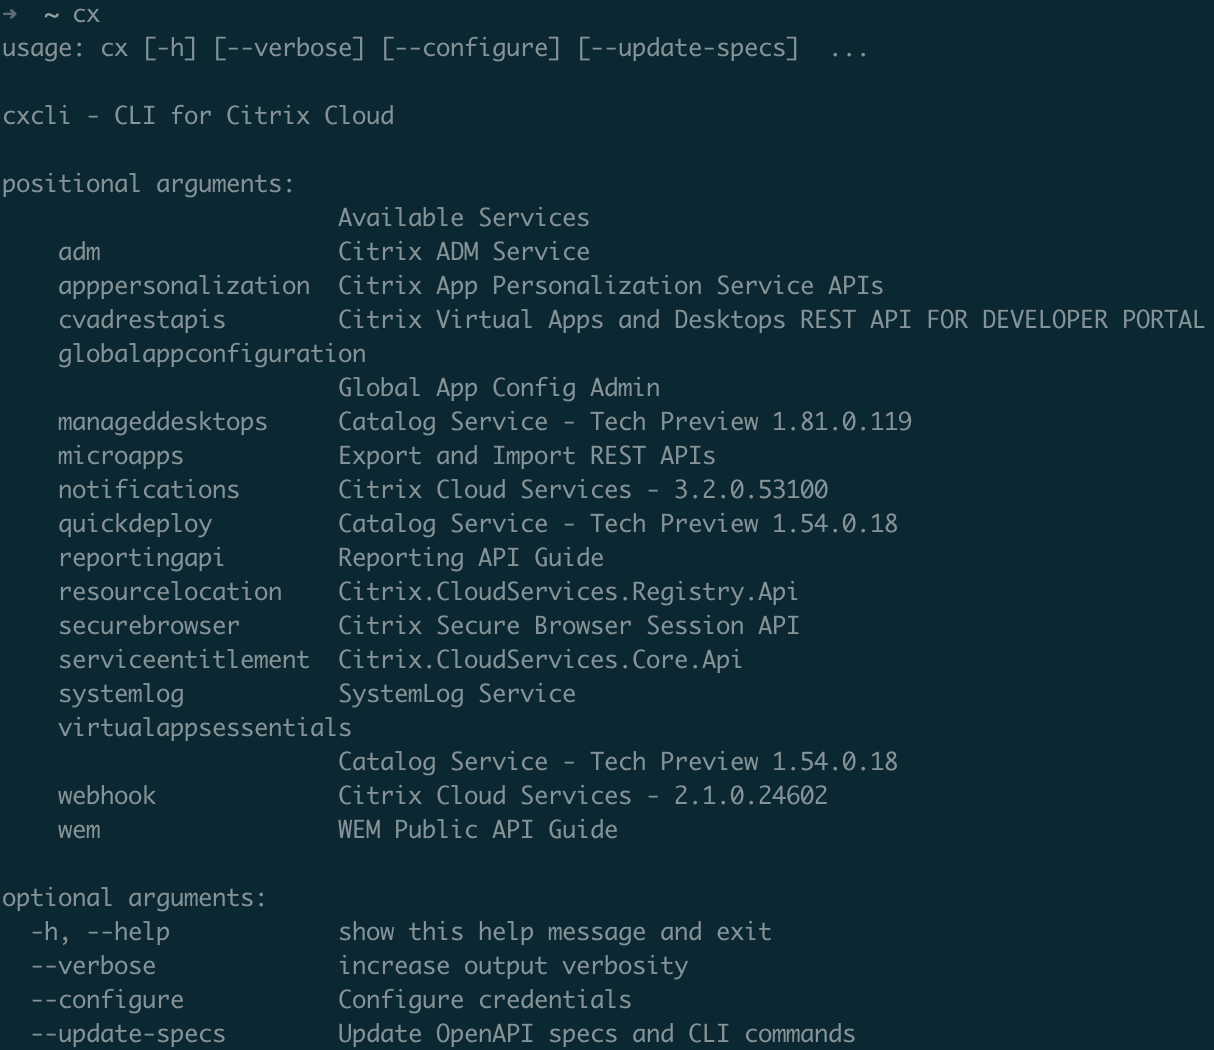Click the '--configure' option under optional arguments
Viewport: 1214px width, 1050px height.
tap(107, 1000)
